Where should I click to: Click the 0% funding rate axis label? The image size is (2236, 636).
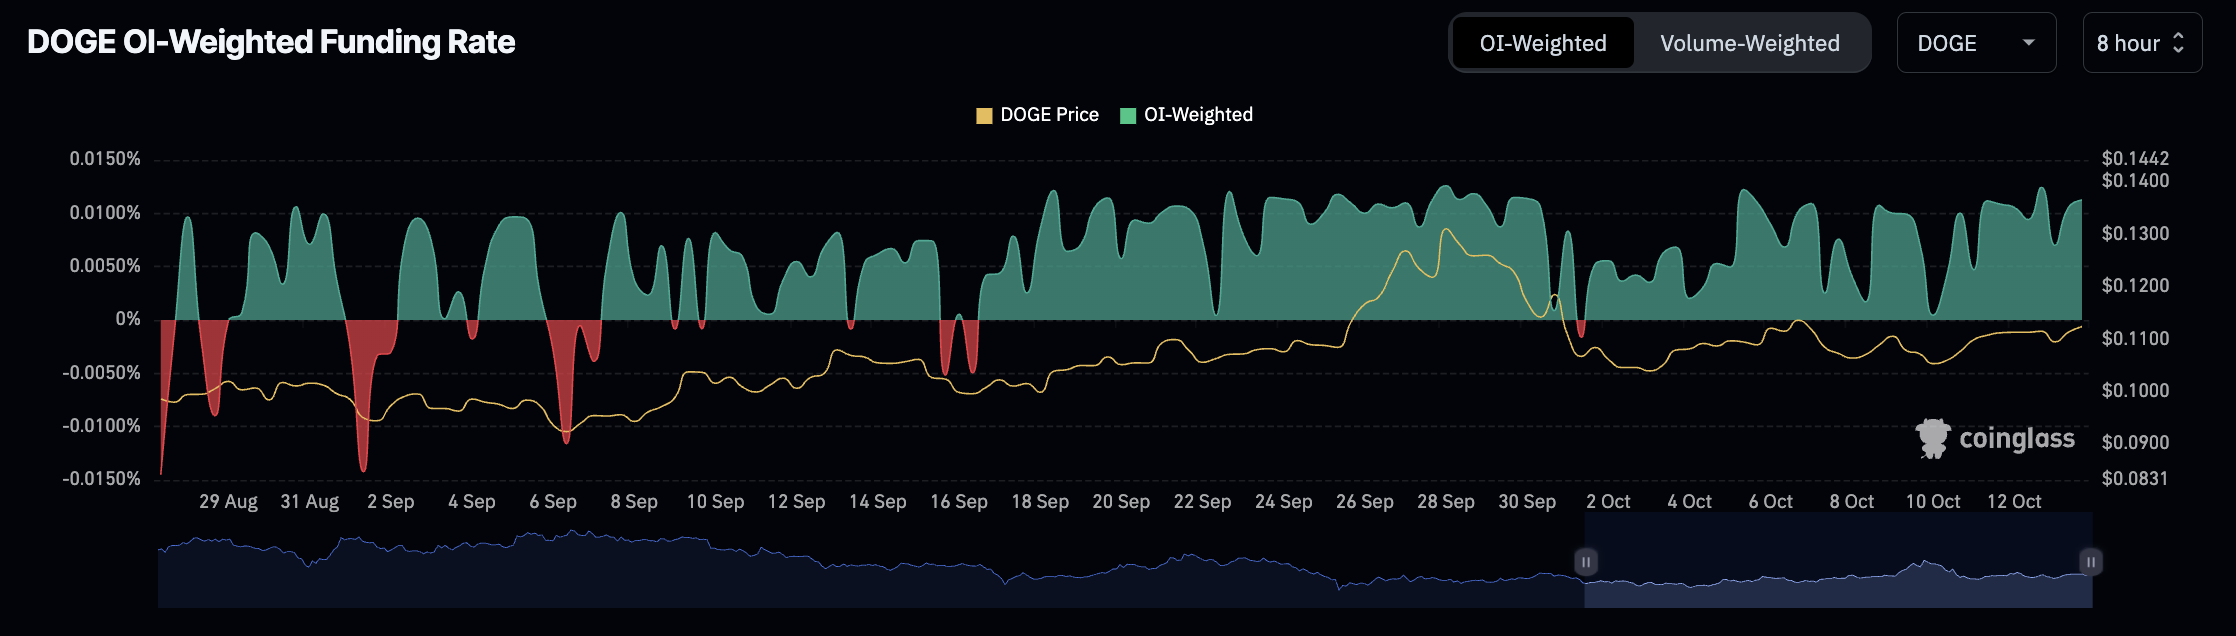(128, 319)
